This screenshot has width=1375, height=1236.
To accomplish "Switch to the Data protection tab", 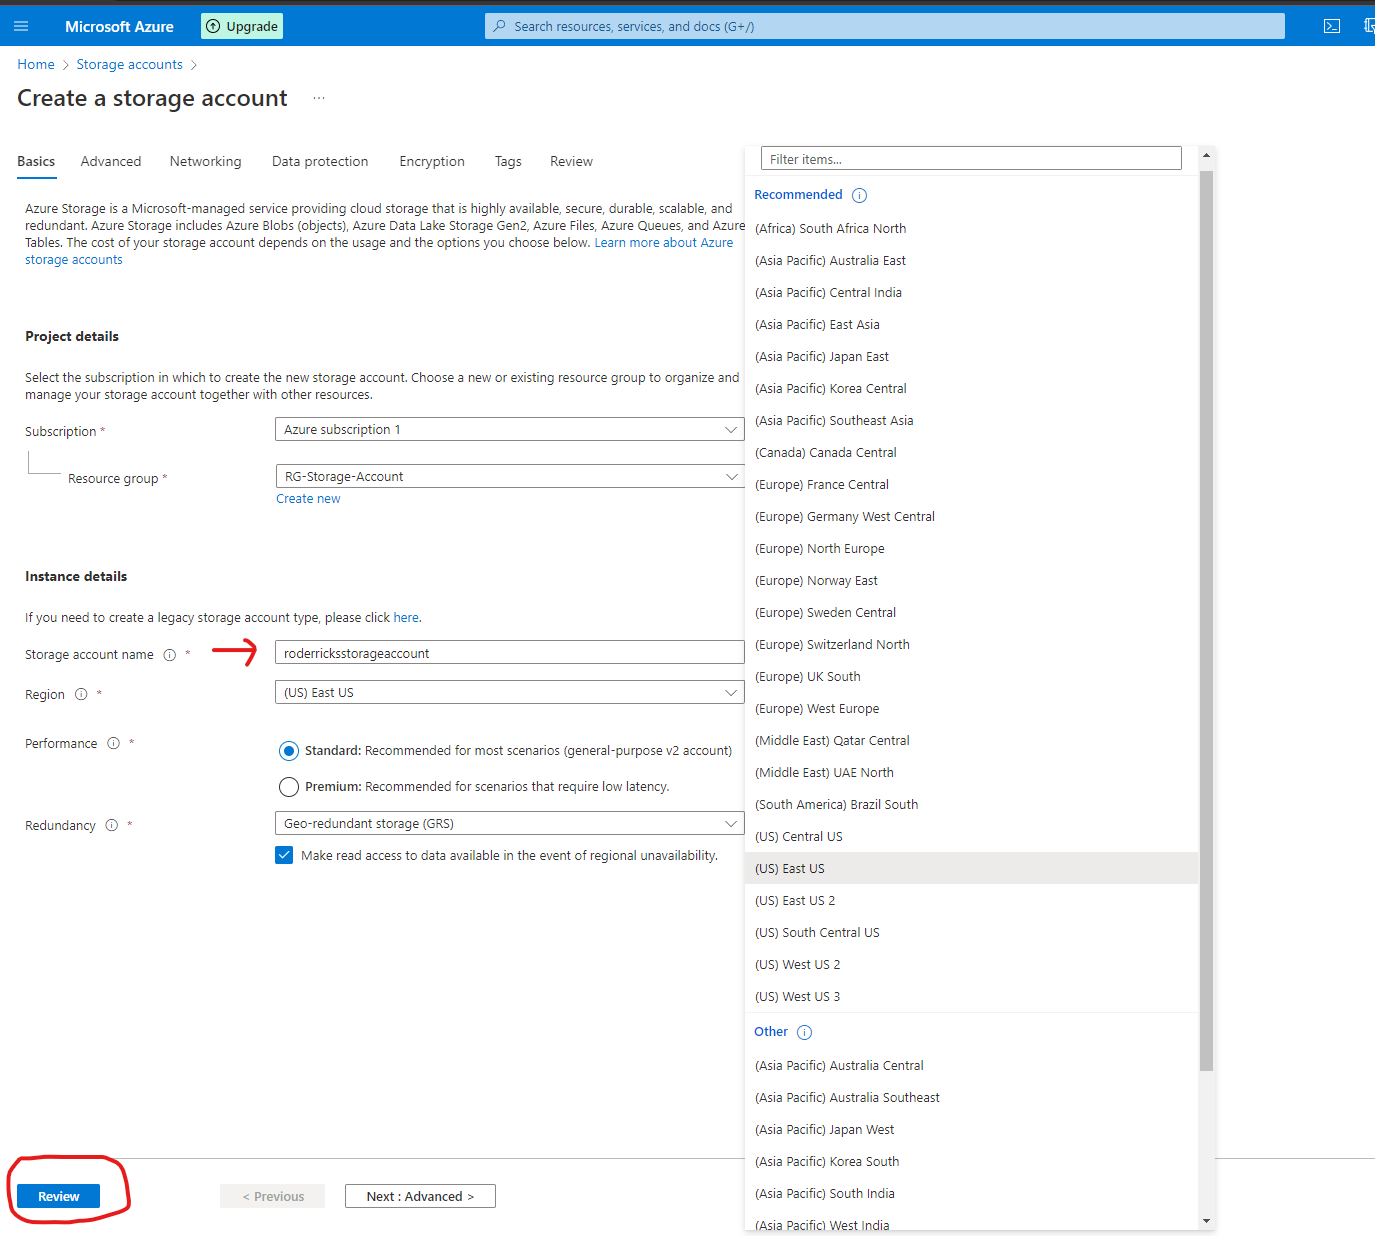I will (320, 161).
